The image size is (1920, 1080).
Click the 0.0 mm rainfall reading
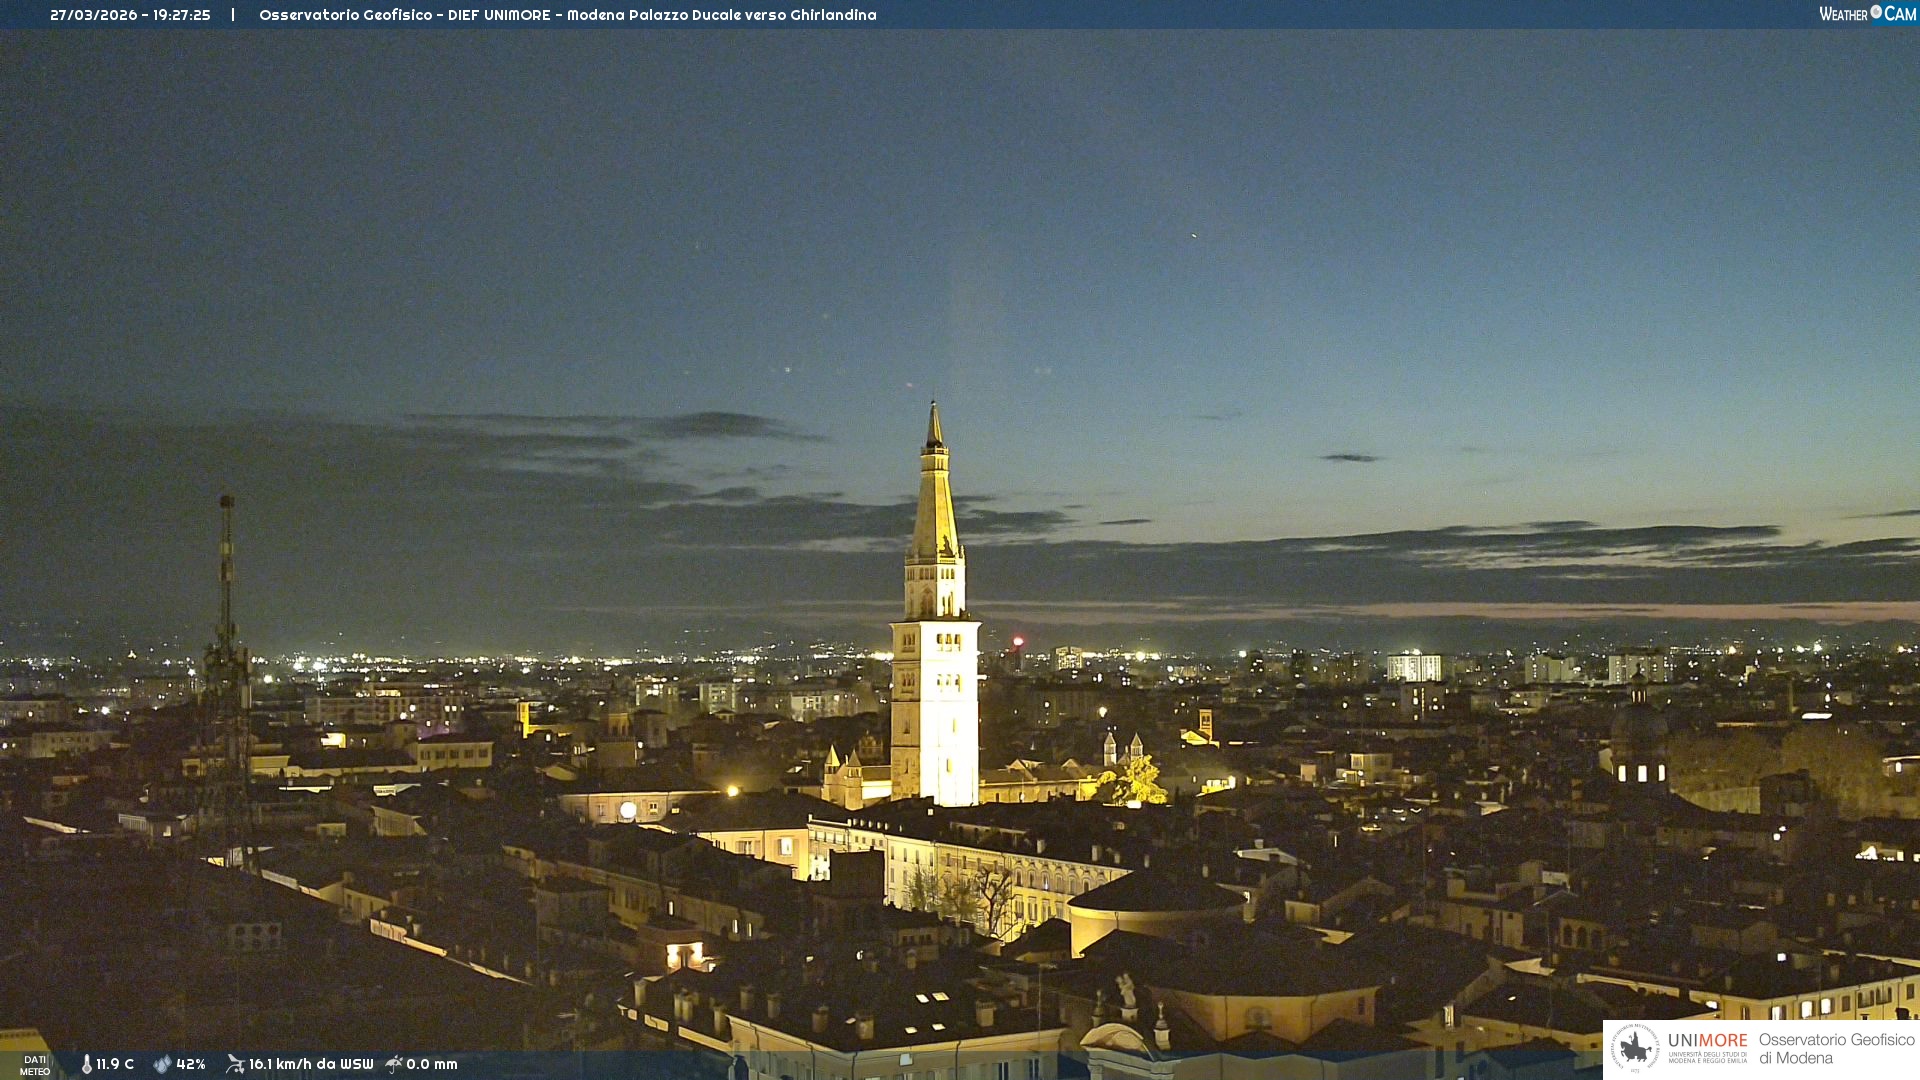[x=431, y=1064]
